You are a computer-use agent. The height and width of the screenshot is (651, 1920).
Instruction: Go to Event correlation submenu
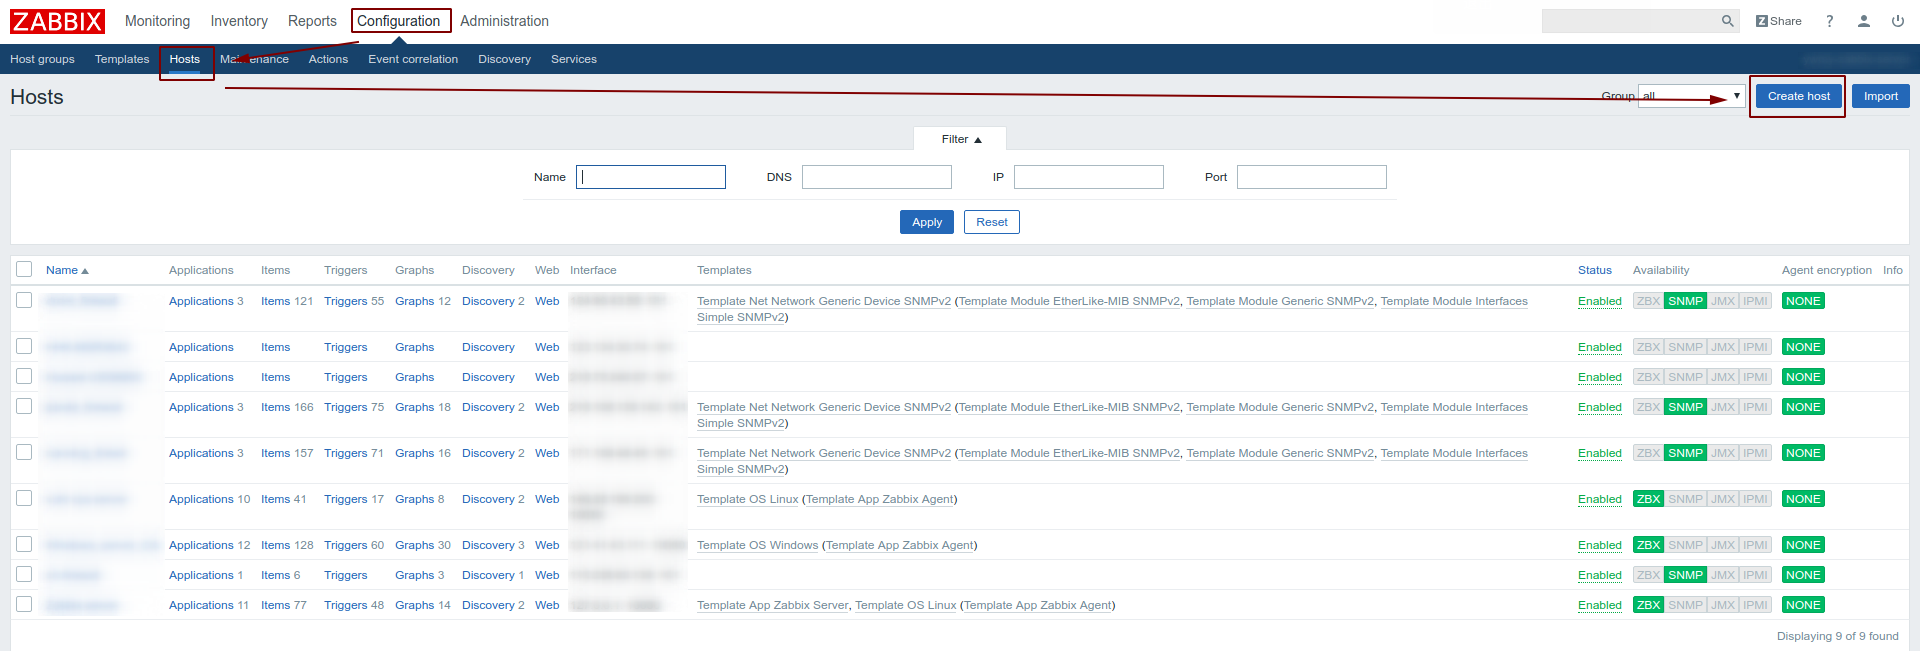tap(413, 59)
